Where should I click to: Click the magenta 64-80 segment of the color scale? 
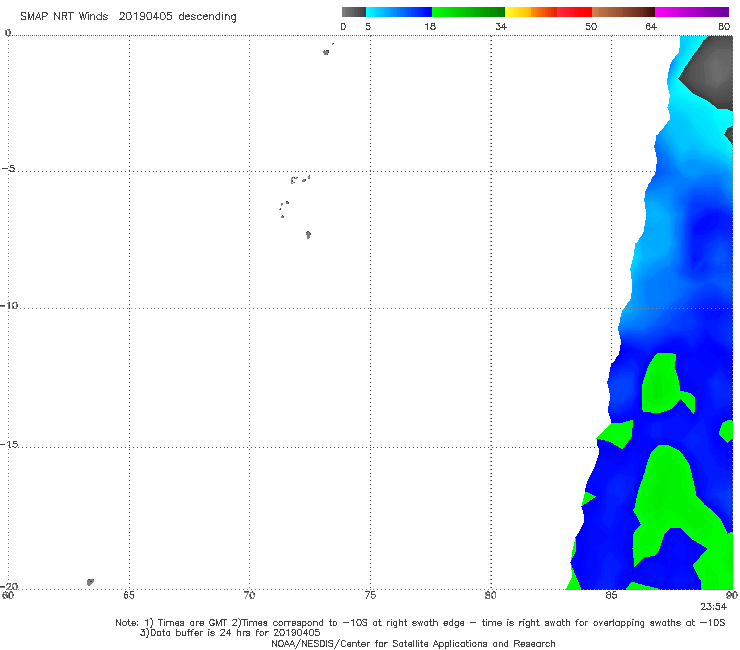(692, 12)
